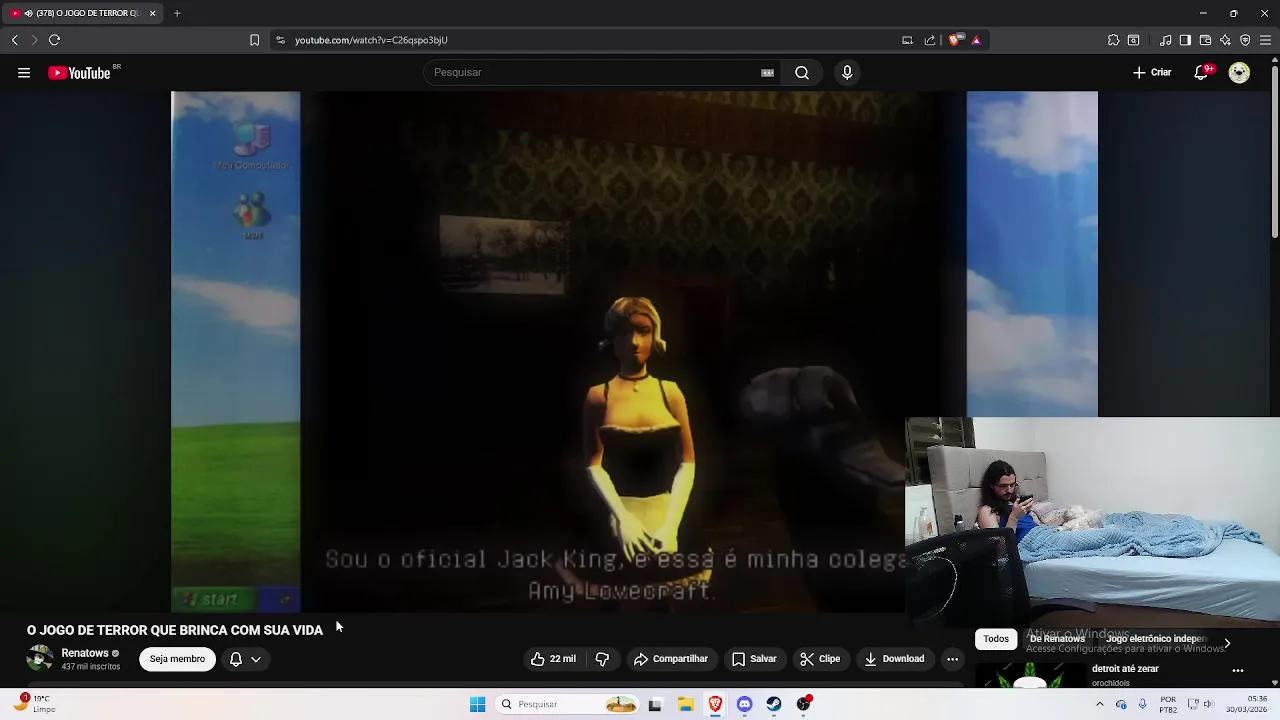
Task: Click the install-app screen icon in address bar
Action: coord(907,40)
